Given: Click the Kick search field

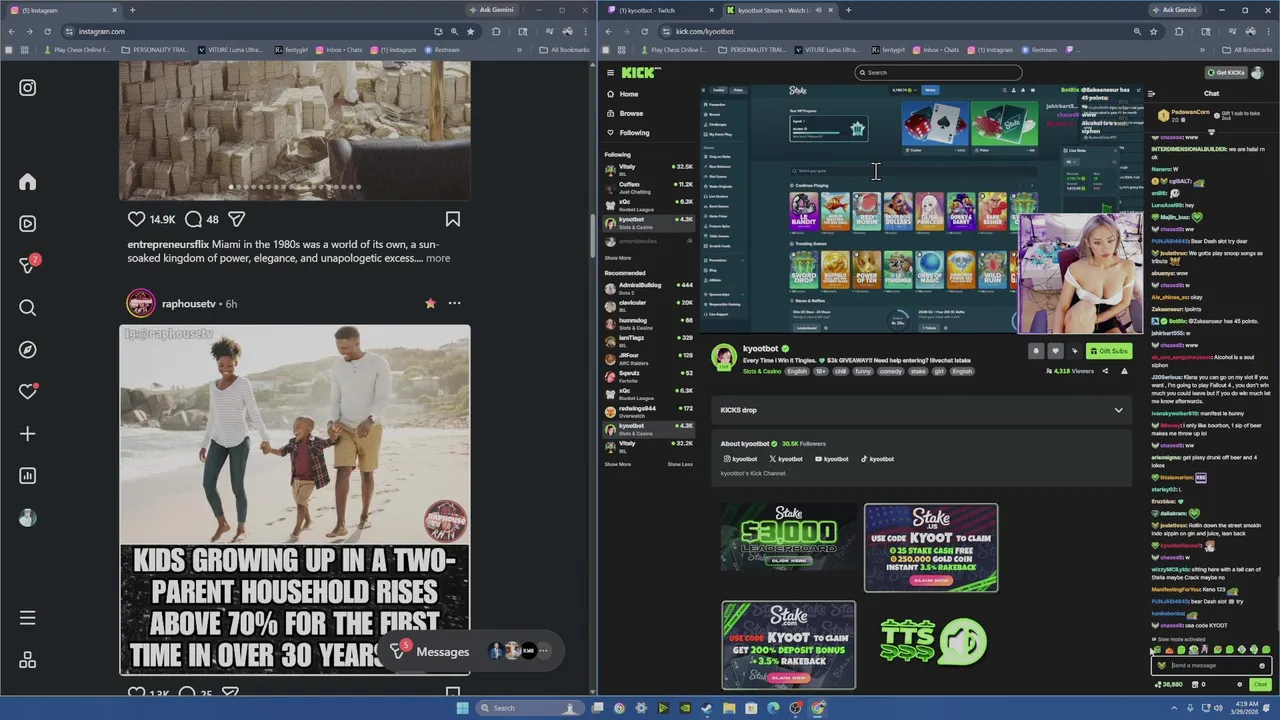Looking at the screenshot, I should pyautogui.click(x=938, y=72).
